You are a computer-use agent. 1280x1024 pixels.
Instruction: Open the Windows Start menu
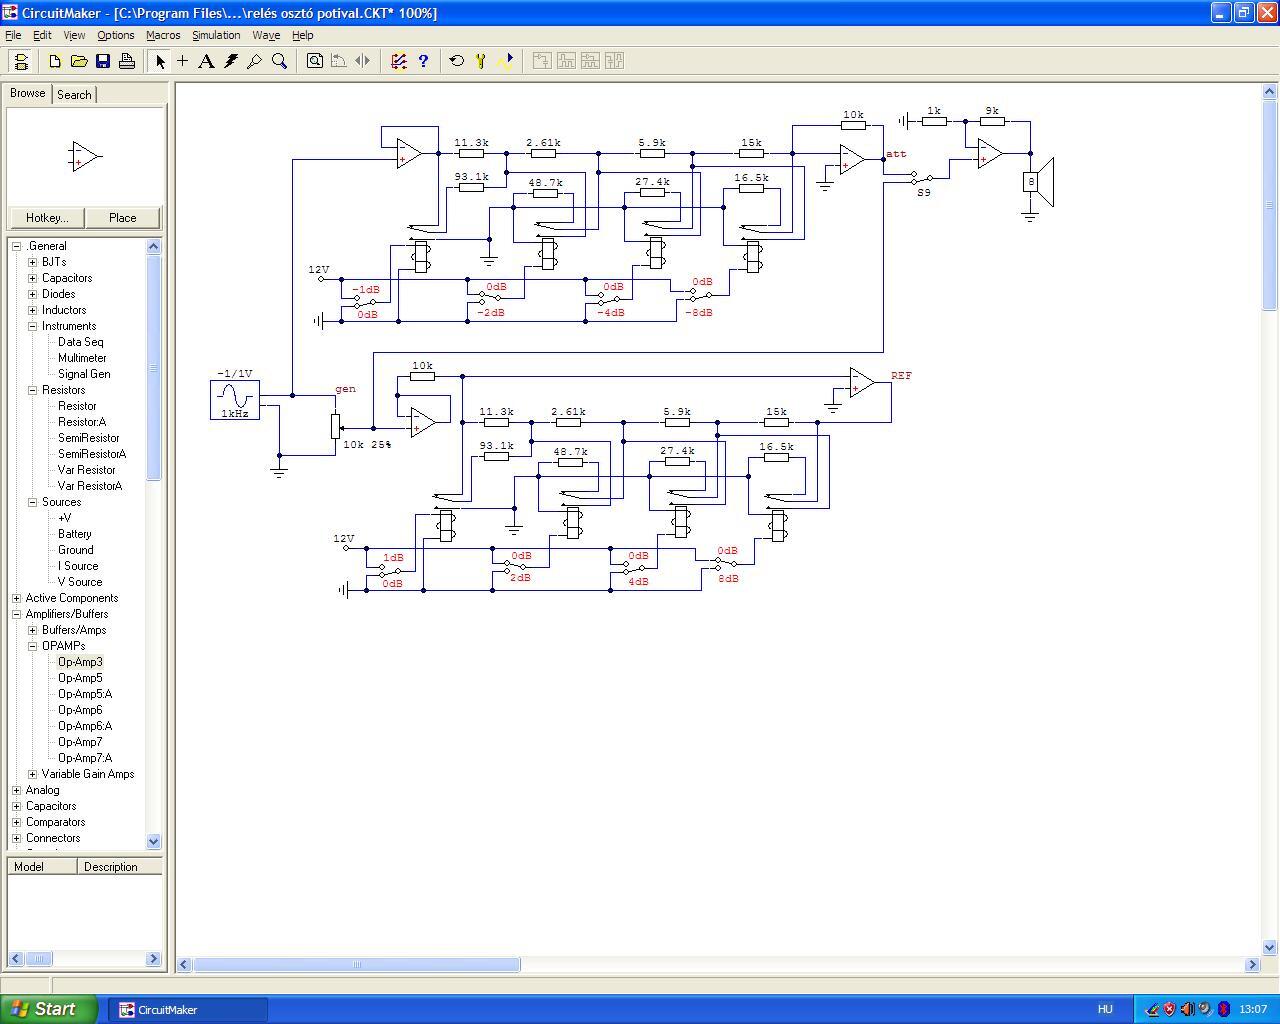click(49, 1009)
